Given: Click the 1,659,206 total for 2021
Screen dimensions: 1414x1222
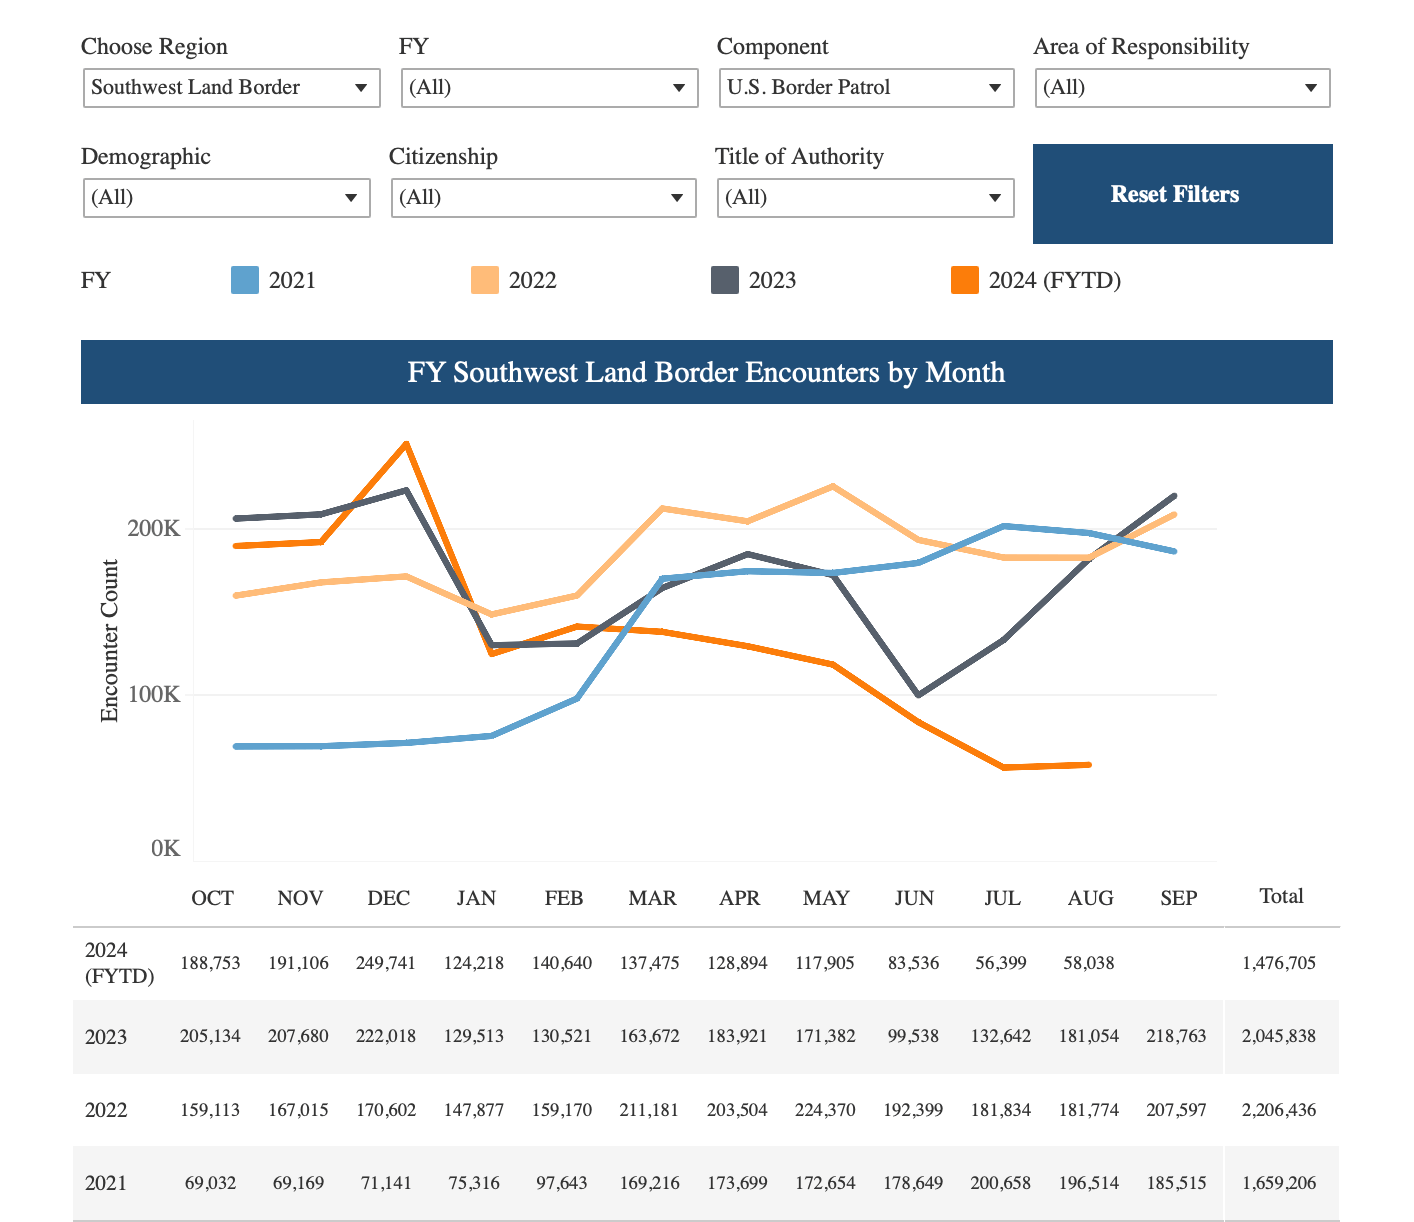Looking at the screenshot, I should click(x=1279, y=1183).
